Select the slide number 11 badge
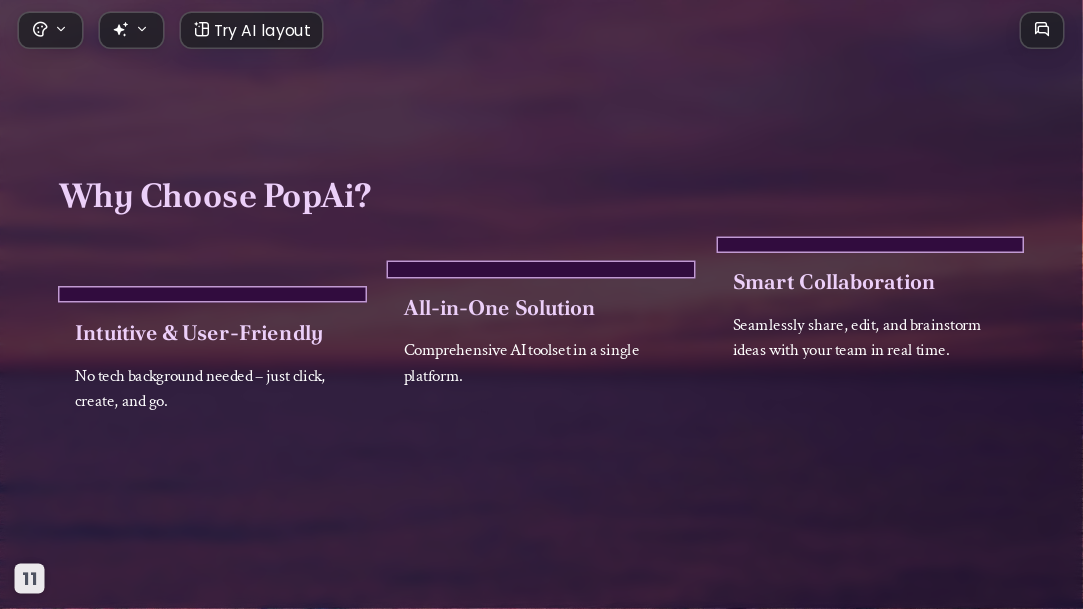Screen dimensions: 1083x609 [30, 579]
